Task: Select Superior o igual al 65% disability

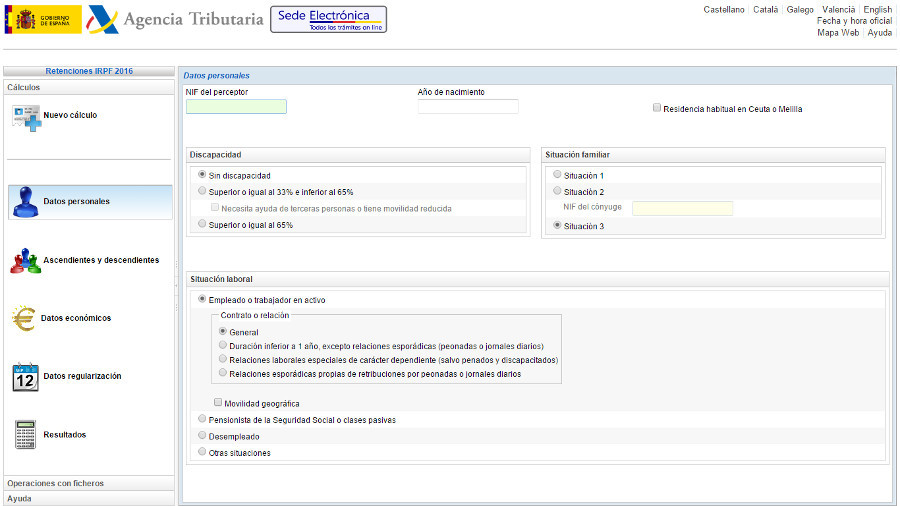Action: 203,225
